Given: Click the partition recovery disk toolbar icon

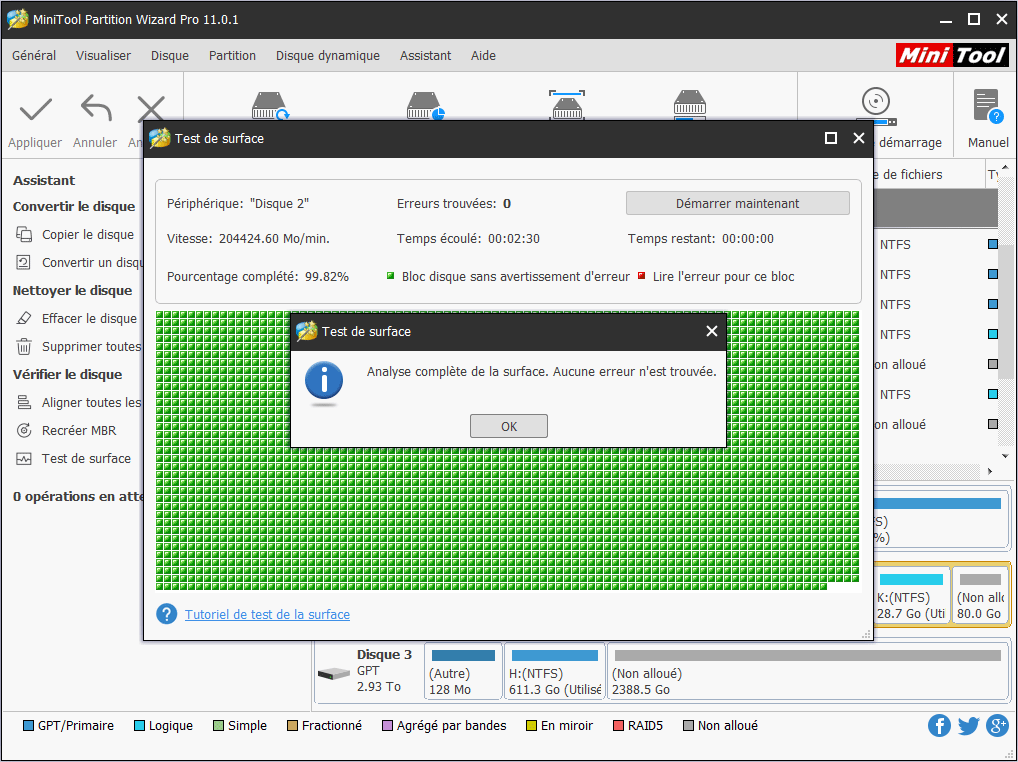Looking at the screenshot, I should click(x=425, y=106).
